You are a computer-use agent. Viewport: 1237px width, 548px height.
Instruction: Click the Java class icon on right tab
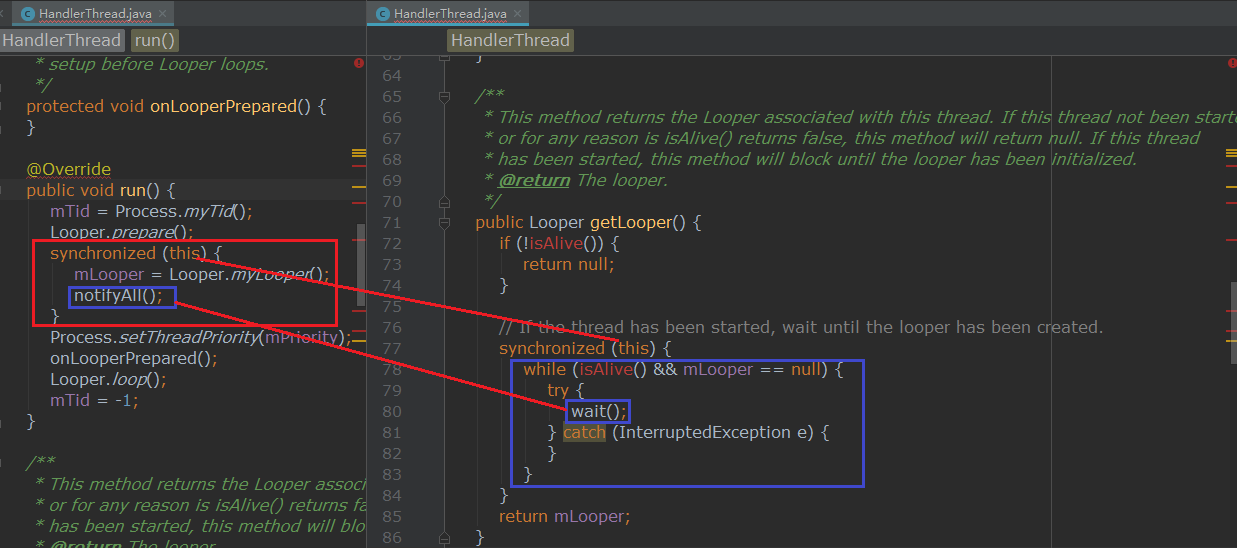(x=382, y=14)
